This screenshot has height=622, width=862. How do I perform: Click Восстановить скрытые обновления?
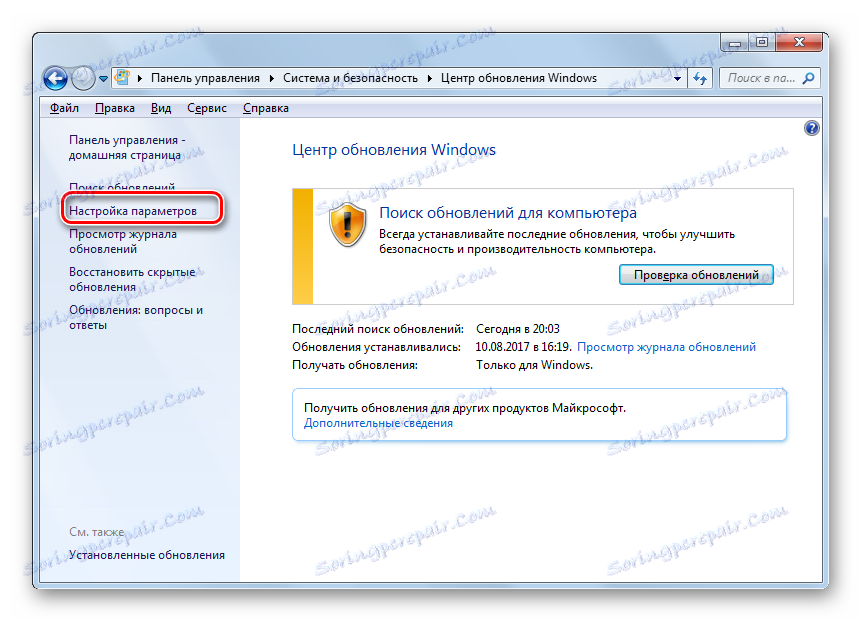[x=132, y=279]
